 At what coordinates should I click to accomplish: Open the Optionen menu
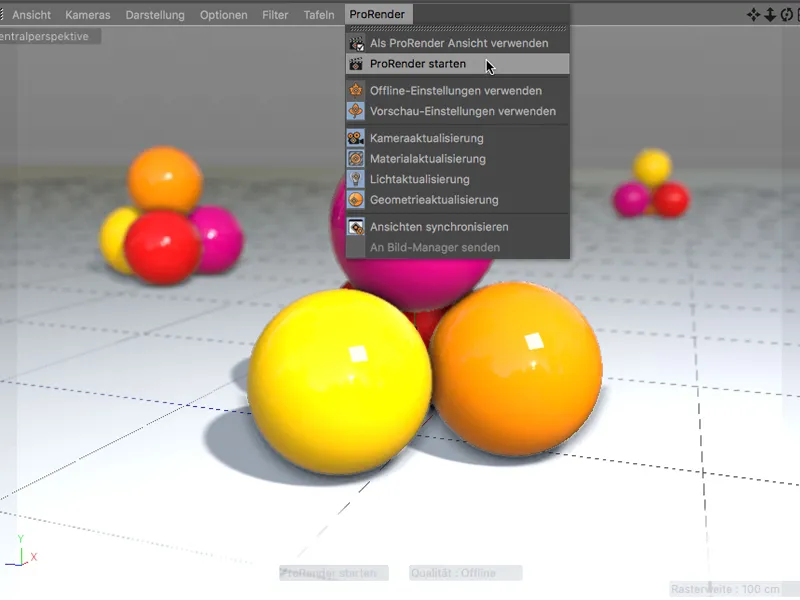point(223,15)
